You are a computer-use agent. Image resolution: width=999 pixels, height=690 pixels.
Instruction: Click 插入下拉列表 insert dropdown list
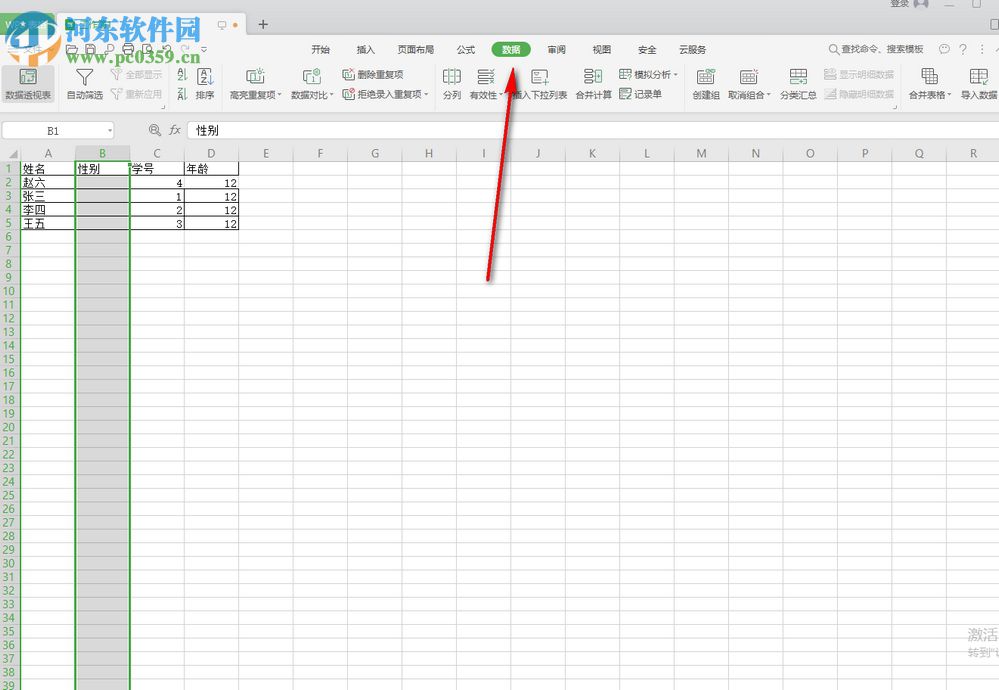[x=540, y=83]
